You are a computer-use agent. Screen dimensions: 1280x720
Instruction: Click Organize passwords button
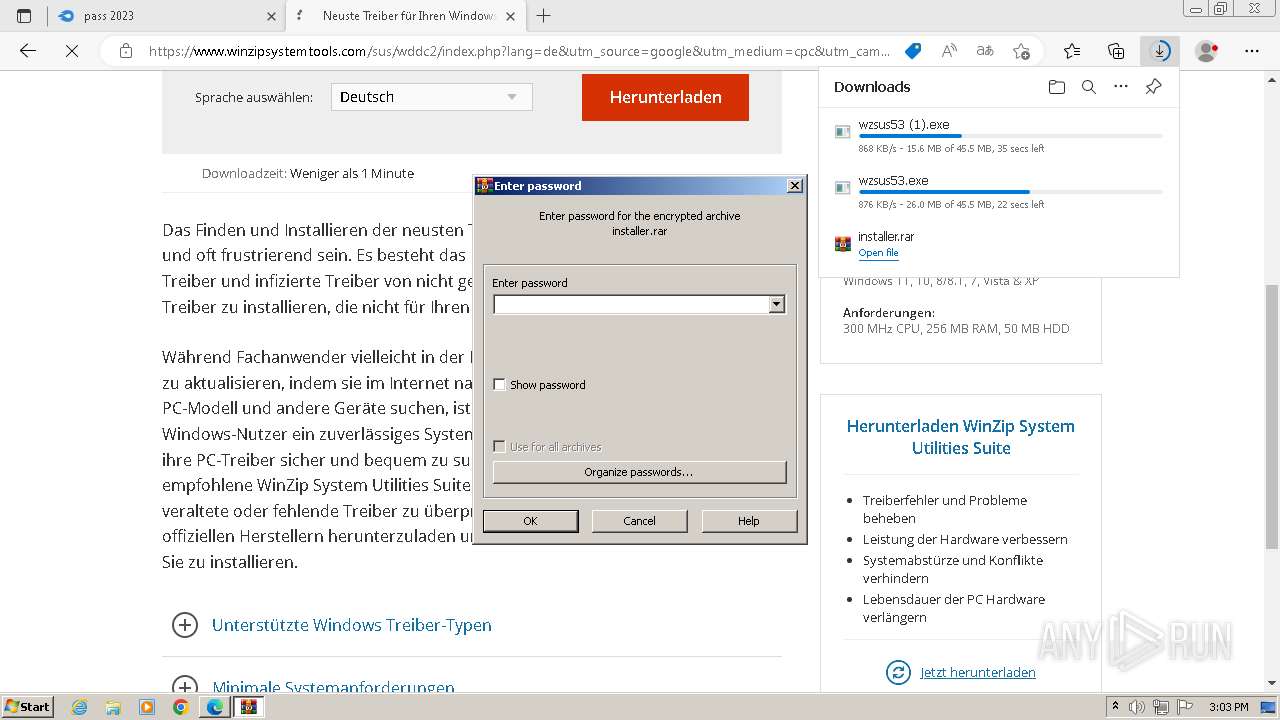pyautogui.click(x=639, y=472)
